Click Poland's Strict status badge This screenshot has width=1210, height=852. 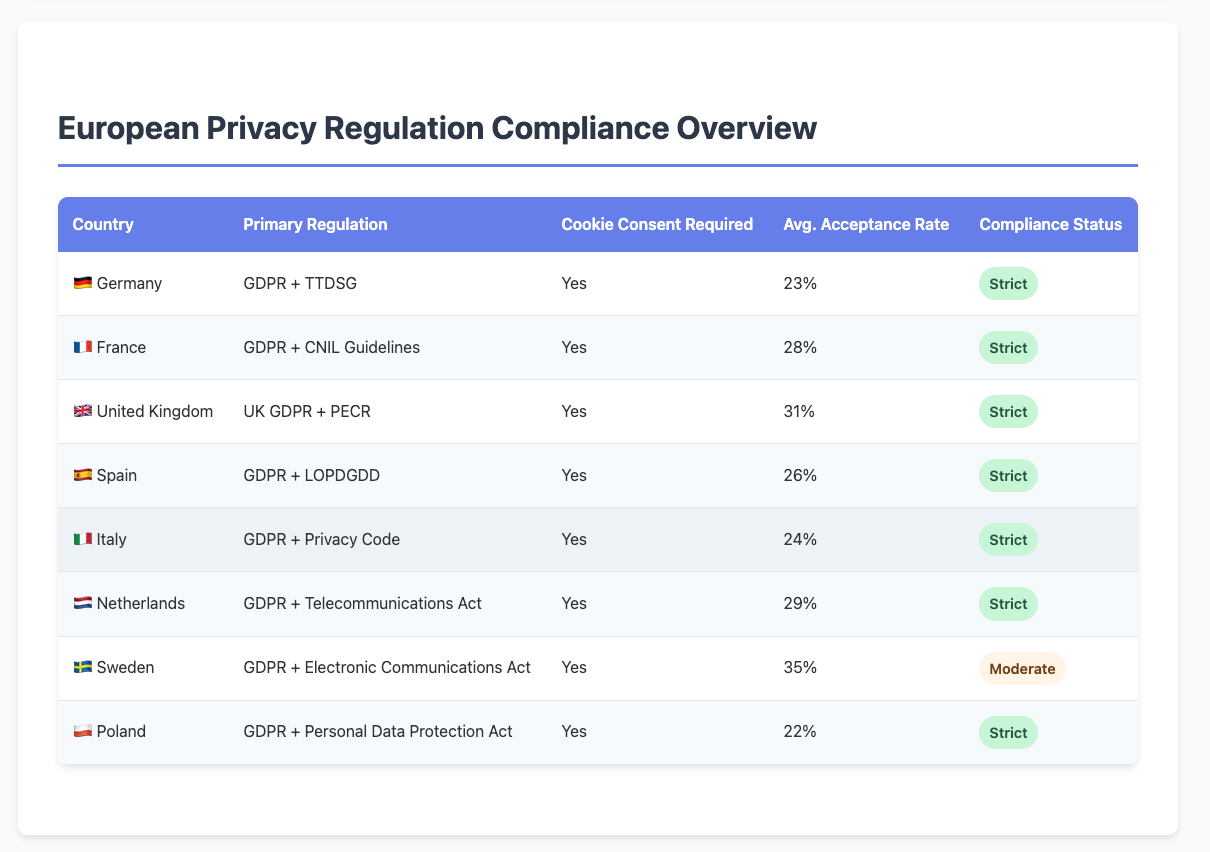point(1008,732)
